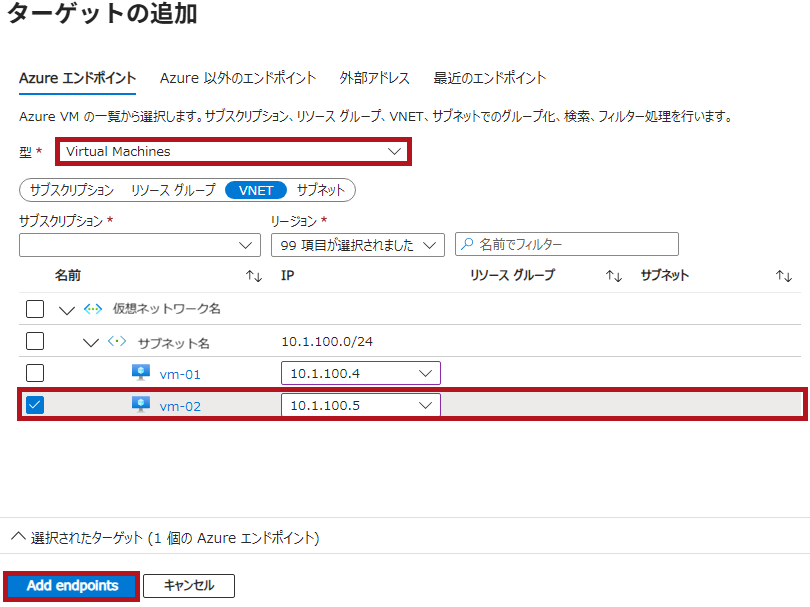Click the サブネット名 row label

pyautogui.click(x=174, y=343)
